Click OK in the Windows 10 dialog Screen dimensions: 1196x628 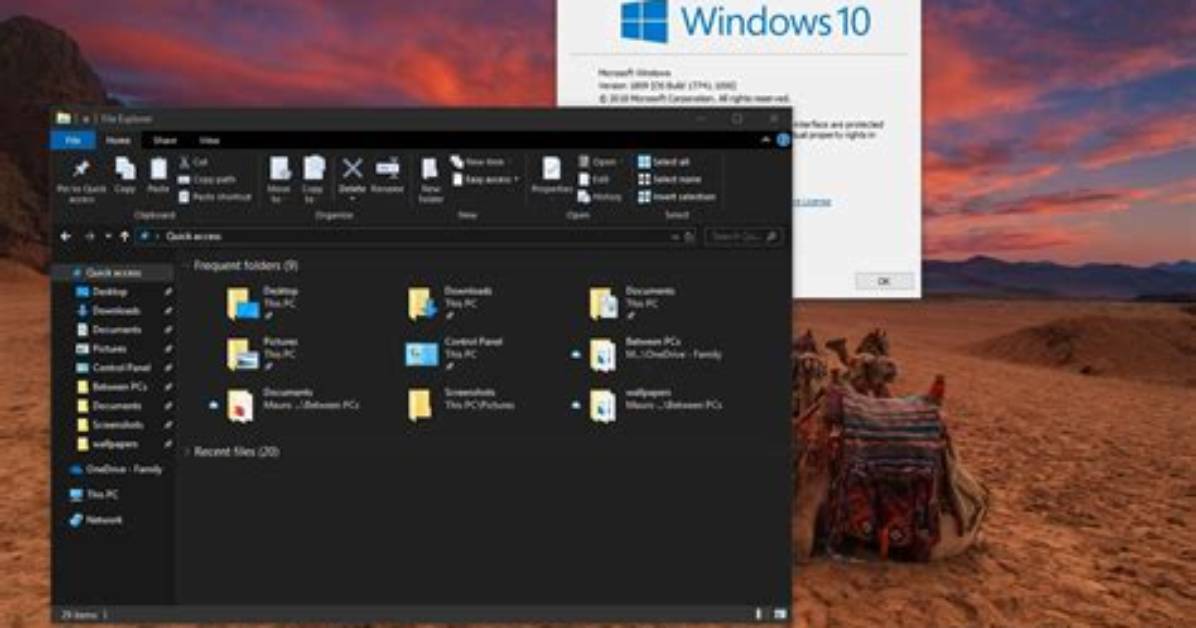(x=883, y=281)
